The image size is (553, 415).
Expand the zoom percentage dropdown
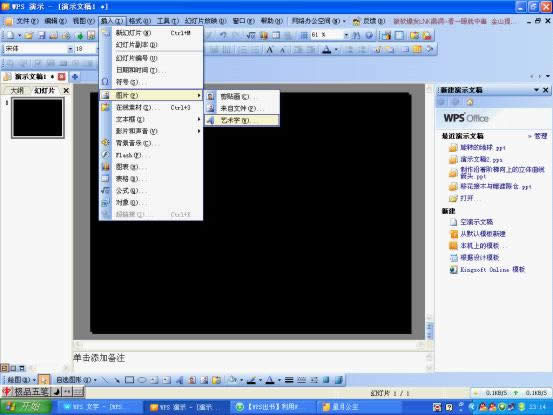pos(346,35)
